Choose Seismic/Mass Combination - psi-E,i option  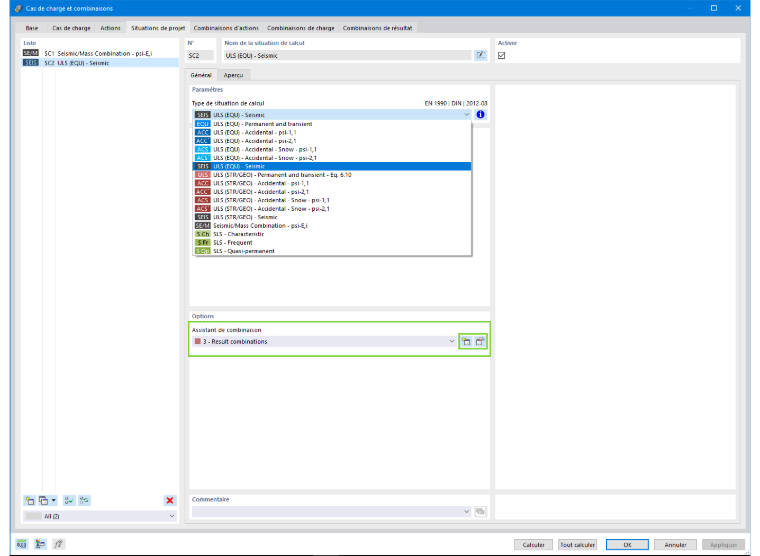coord(332,226)
